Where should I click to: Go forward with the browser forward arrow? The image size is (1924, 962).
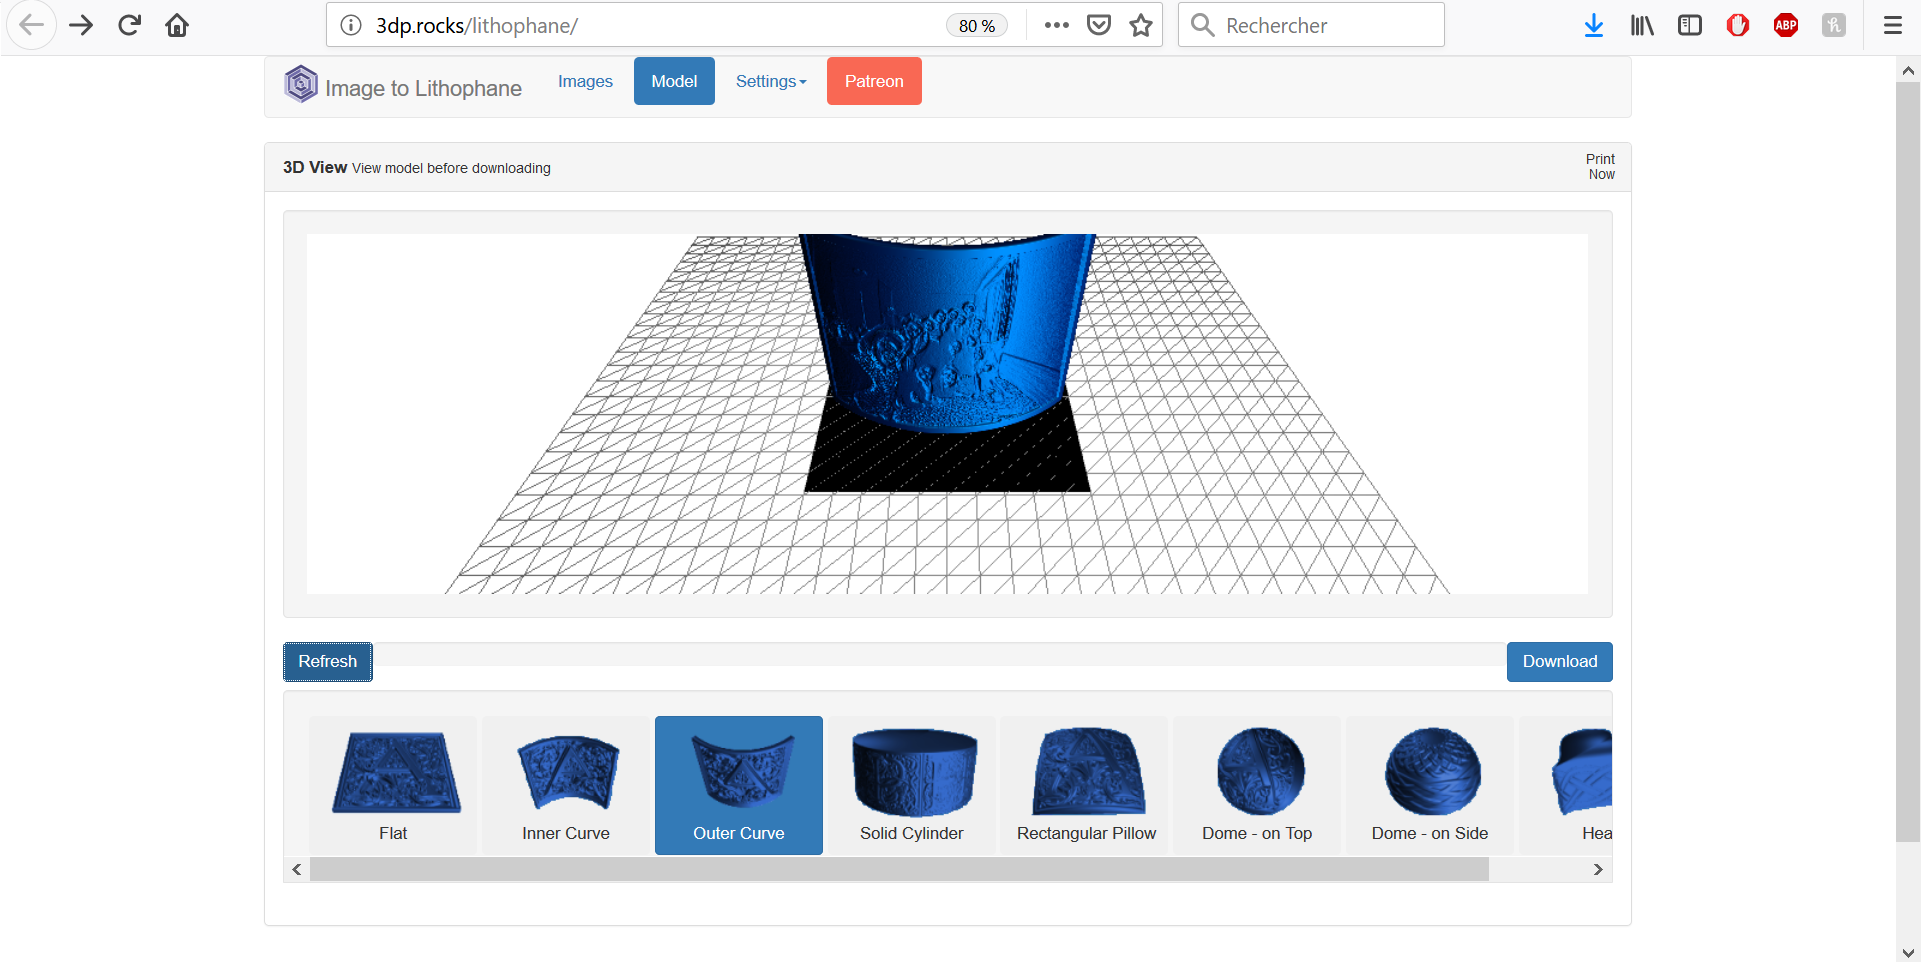81,25
